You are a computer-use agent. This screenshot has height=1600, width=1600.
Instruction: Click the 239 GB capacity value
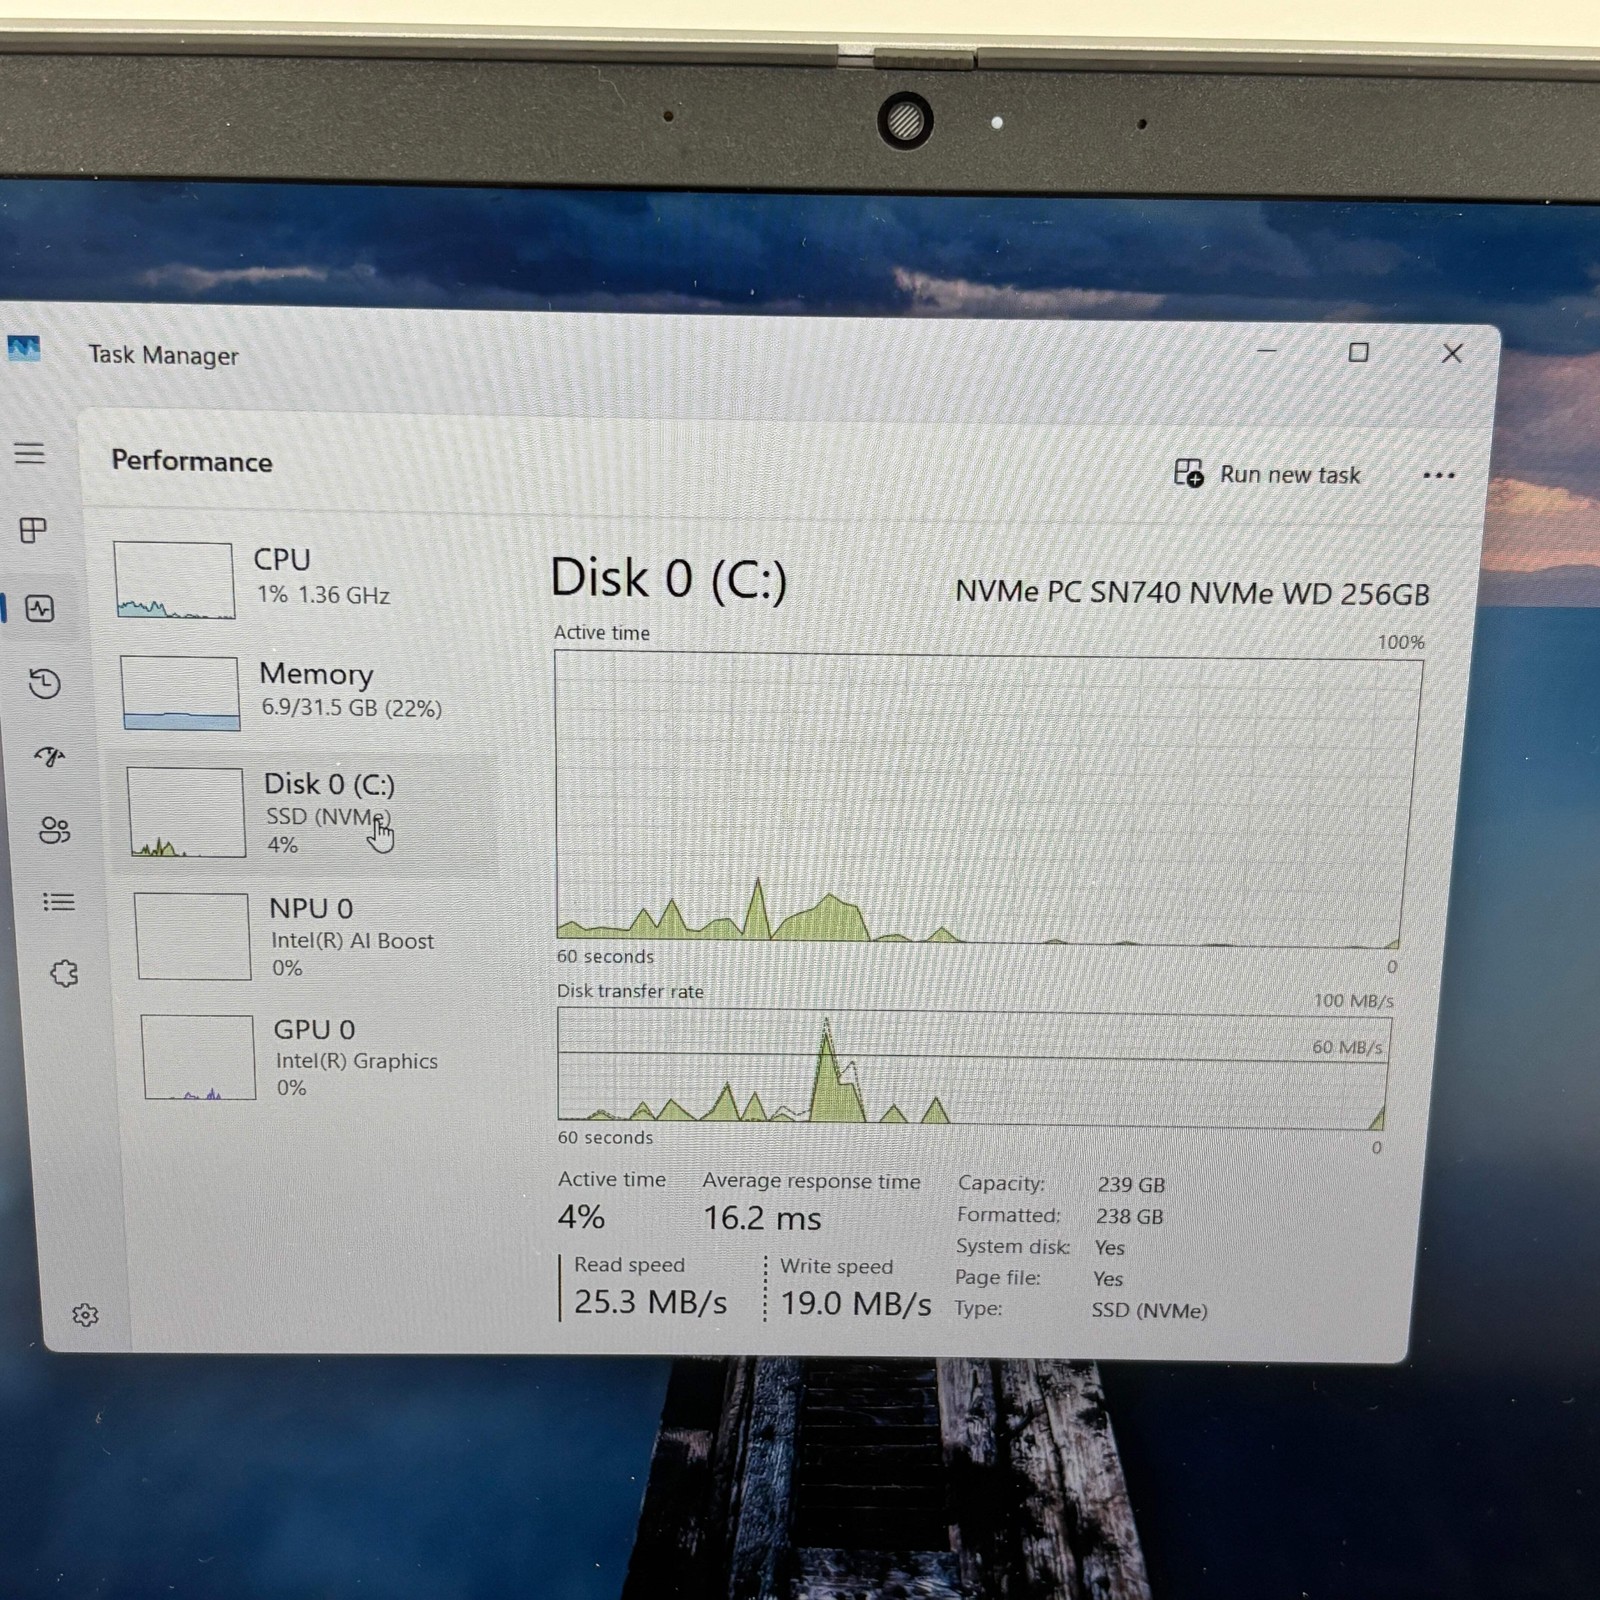1131,1184
